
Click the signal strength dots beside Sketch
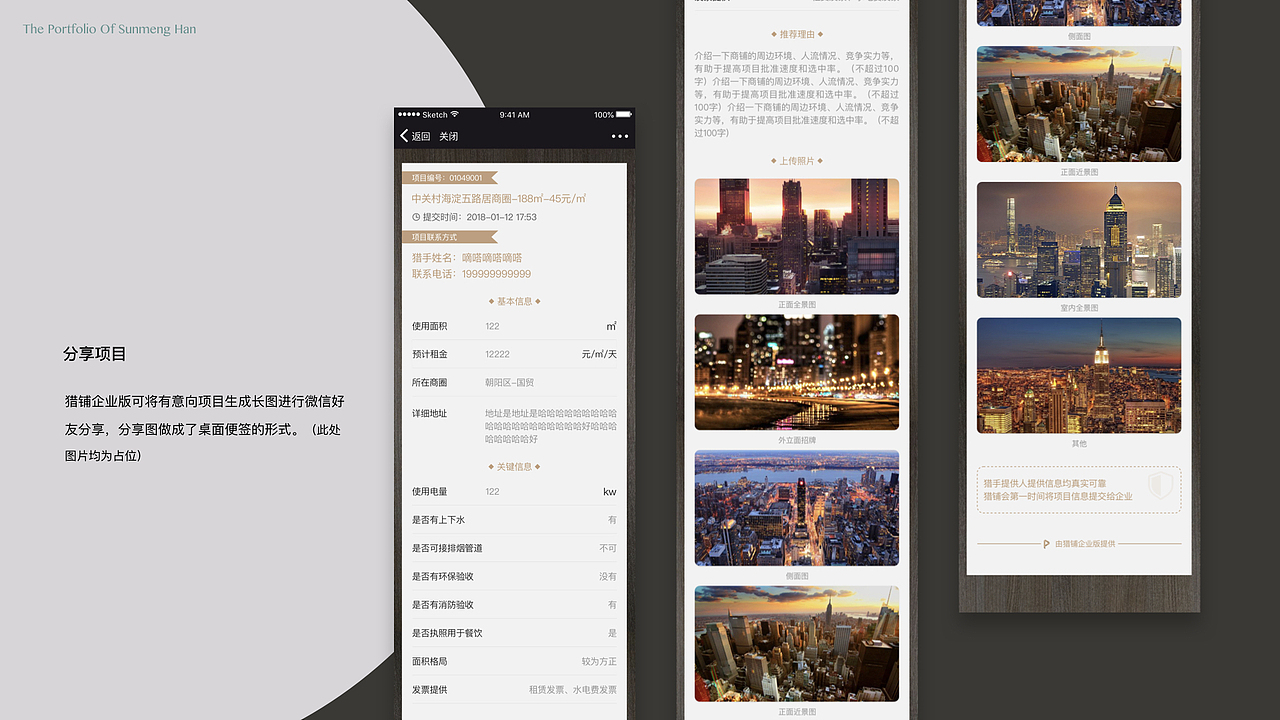click(x=409, y=115)
